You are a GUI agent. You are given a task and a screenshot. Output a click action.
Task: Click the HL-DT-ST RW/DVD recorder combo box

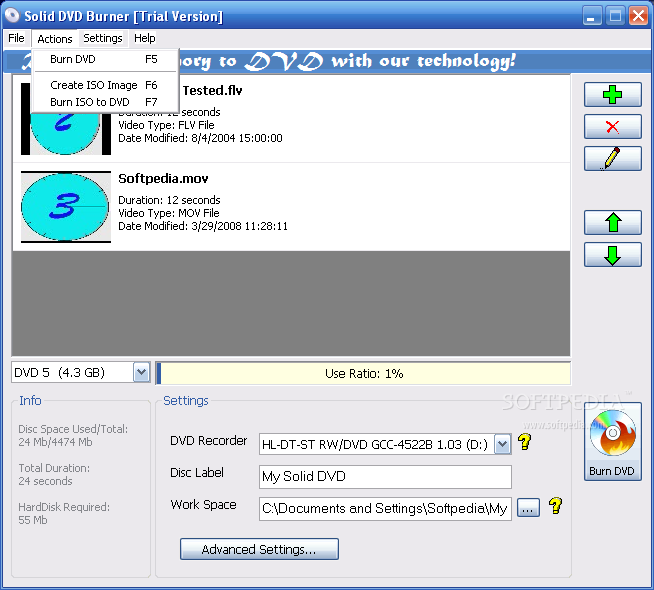tap(385, 444)
